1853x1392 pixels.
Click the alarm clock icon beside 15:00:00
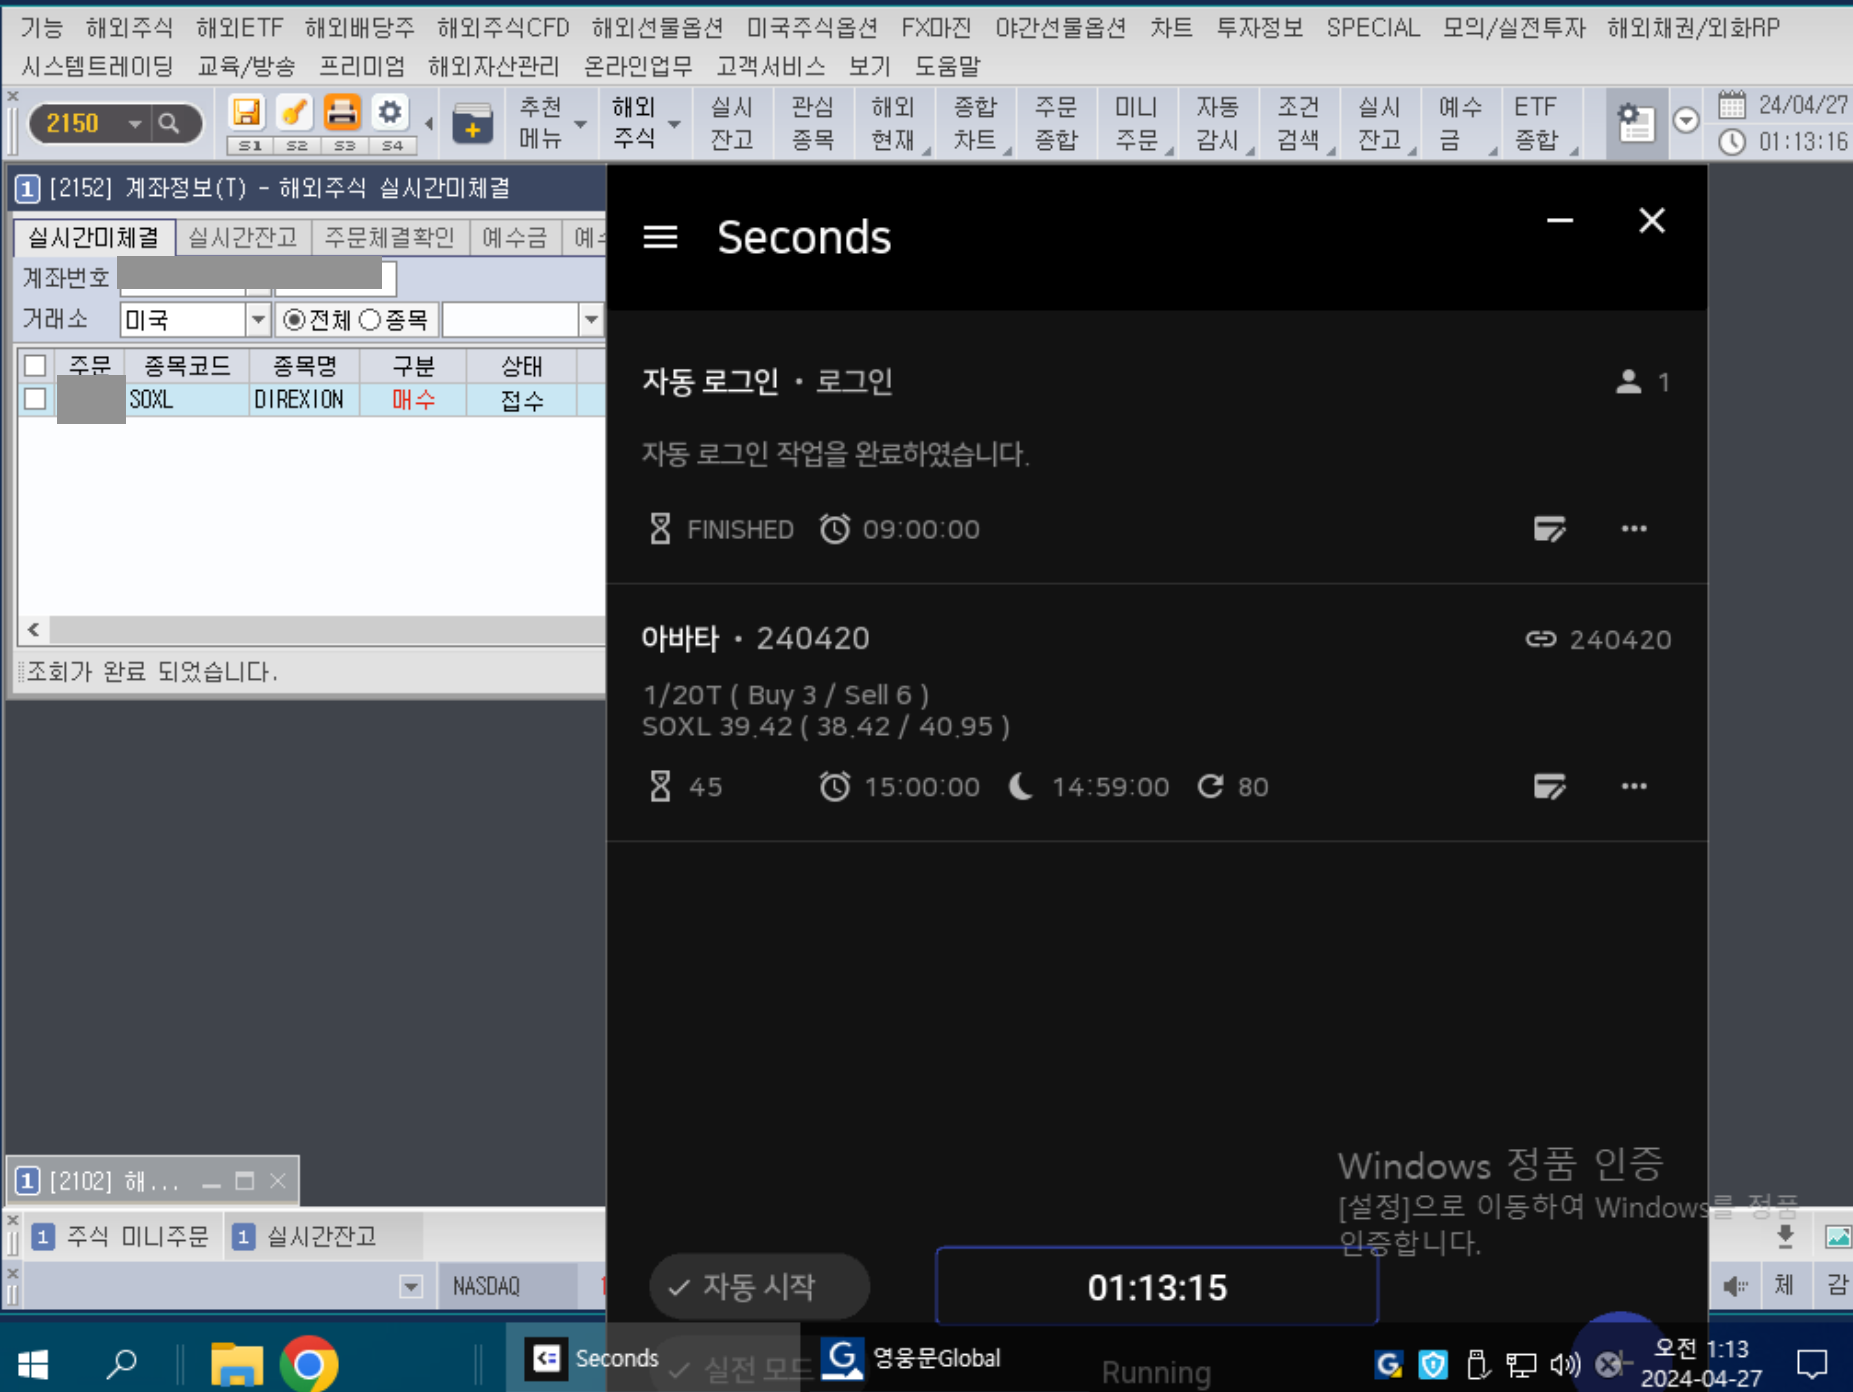click(835, 787)
